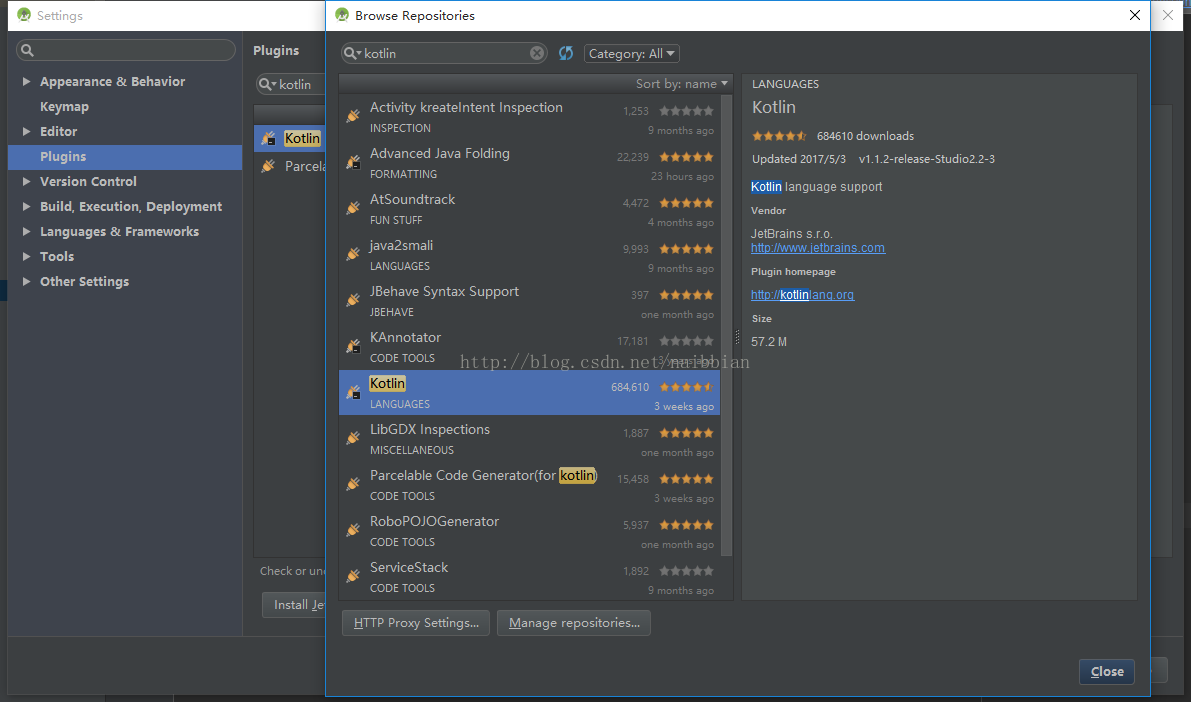Click HTTP Proxy Settings button

tap(415, 623)
